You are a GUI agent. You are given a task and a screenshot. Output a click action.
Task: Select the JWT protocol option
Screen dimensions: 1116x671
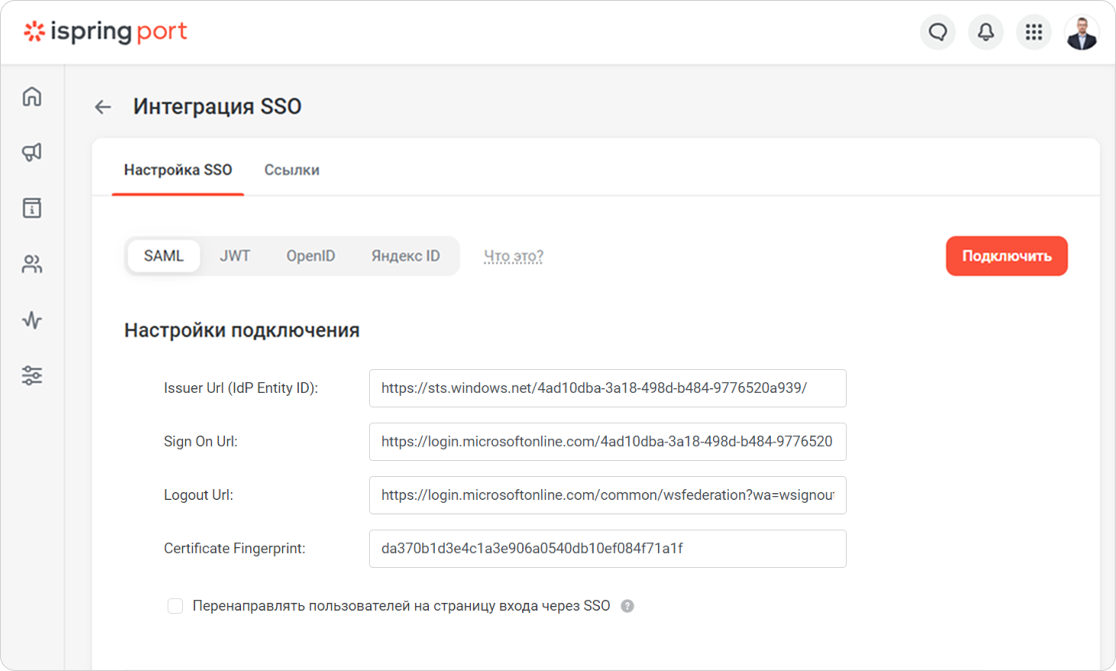(235, 256)
